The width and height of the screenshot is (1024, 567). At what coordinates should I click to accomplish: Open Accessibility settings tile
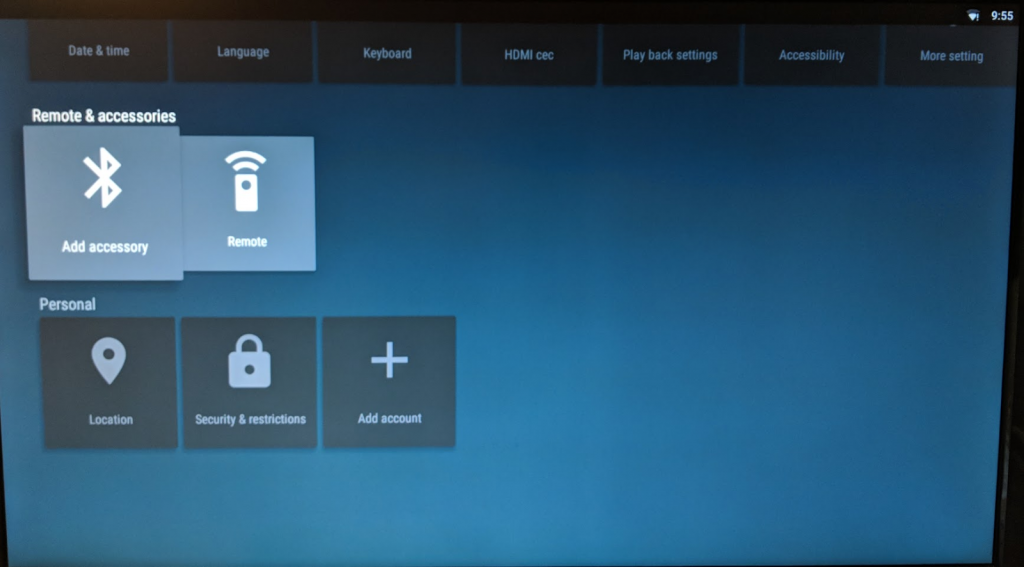click(811, 56)
